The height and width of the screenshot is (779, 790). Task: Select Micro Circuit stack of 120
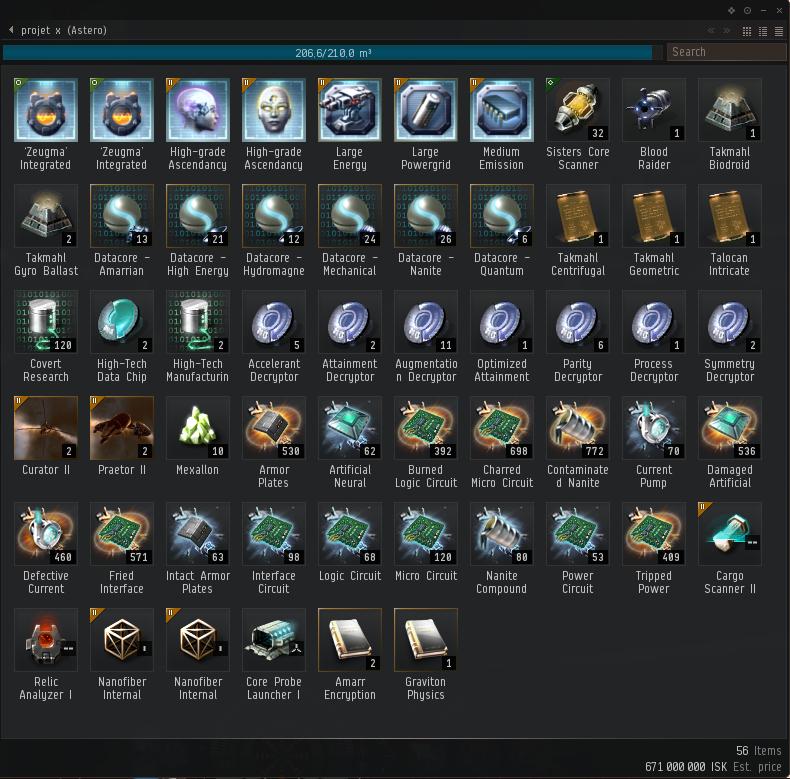[426, 534]
